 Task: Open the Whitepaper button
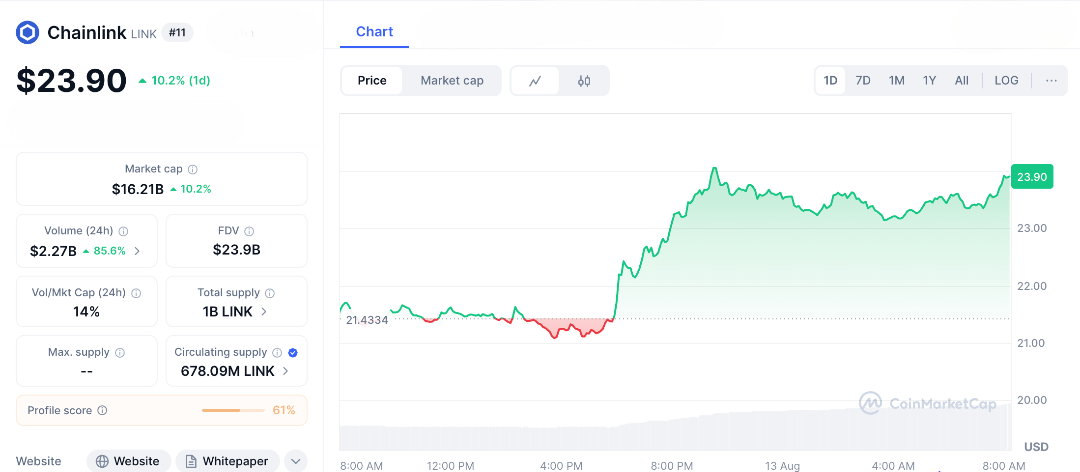click(227, 461)
